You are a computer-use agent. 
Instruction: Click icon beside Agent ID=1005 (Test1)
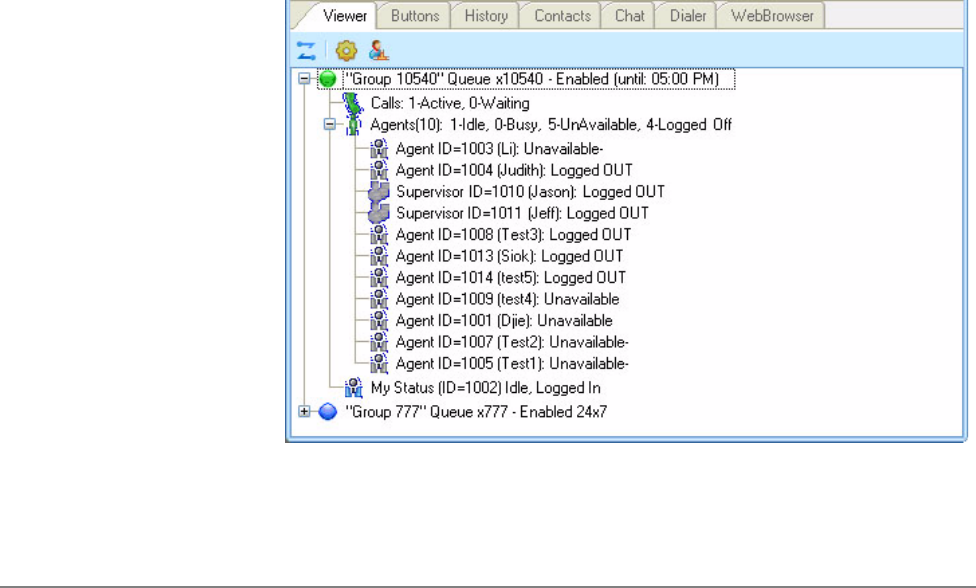pos(378,363)
